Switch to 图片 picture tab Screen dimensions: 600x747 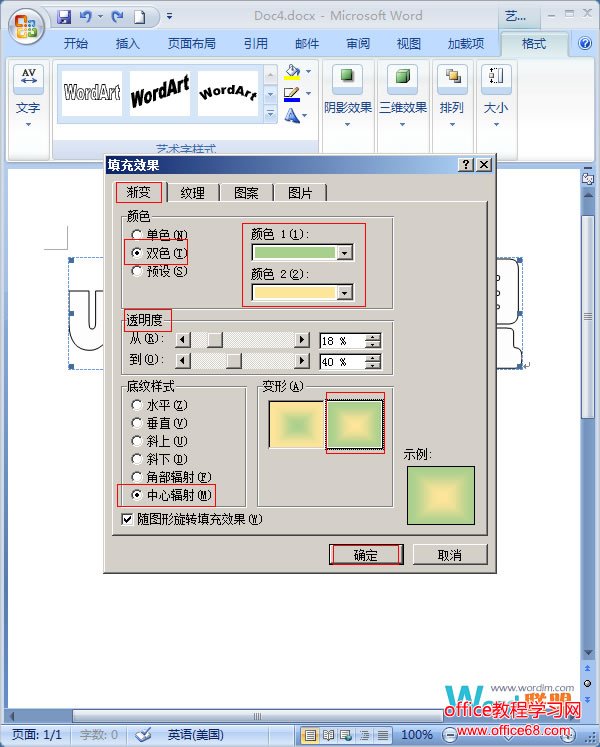click(x=300, y=192)
